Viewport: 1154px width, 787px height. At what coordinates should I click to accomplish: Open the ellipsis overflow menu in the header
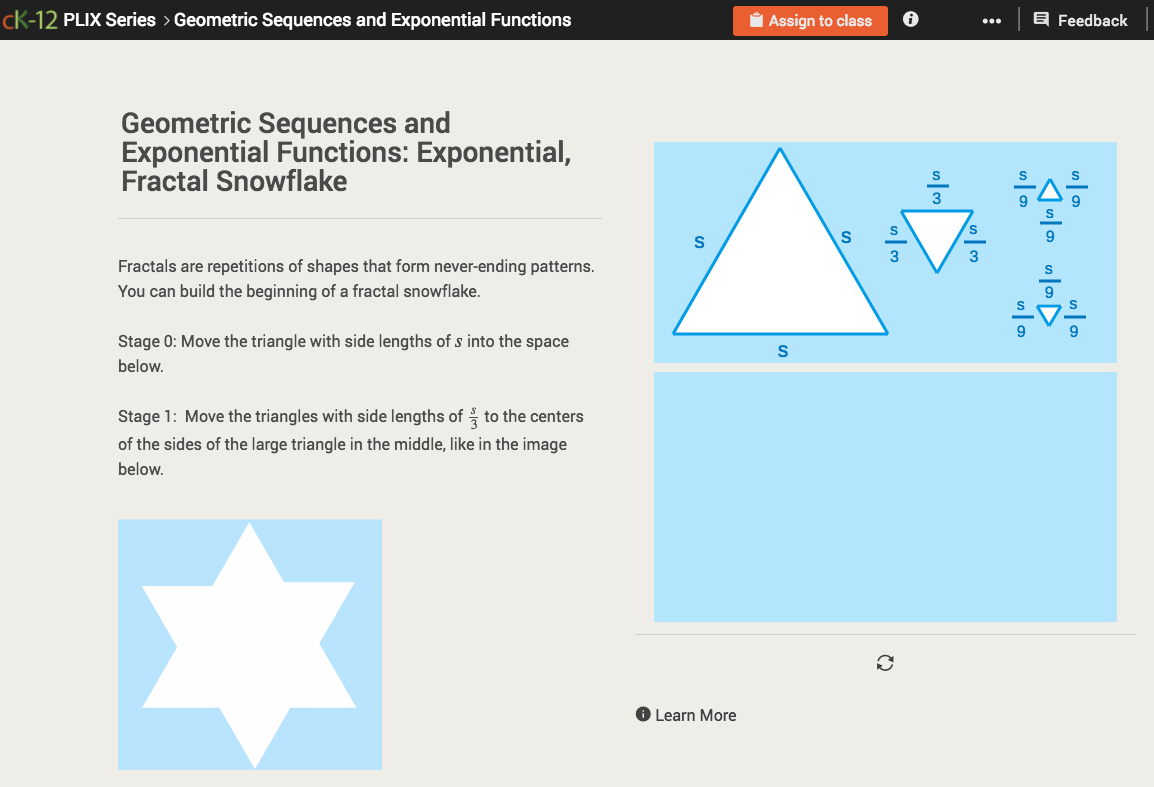991,19
